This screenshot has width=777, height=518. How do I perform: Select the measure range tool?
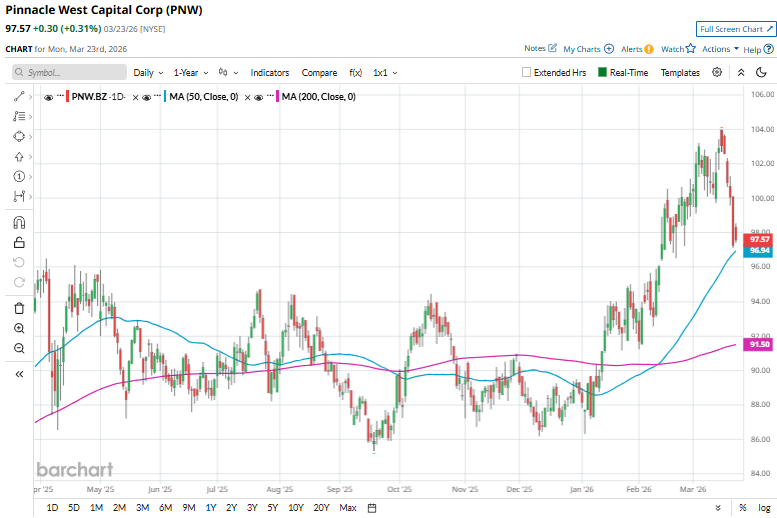point(19,196)
